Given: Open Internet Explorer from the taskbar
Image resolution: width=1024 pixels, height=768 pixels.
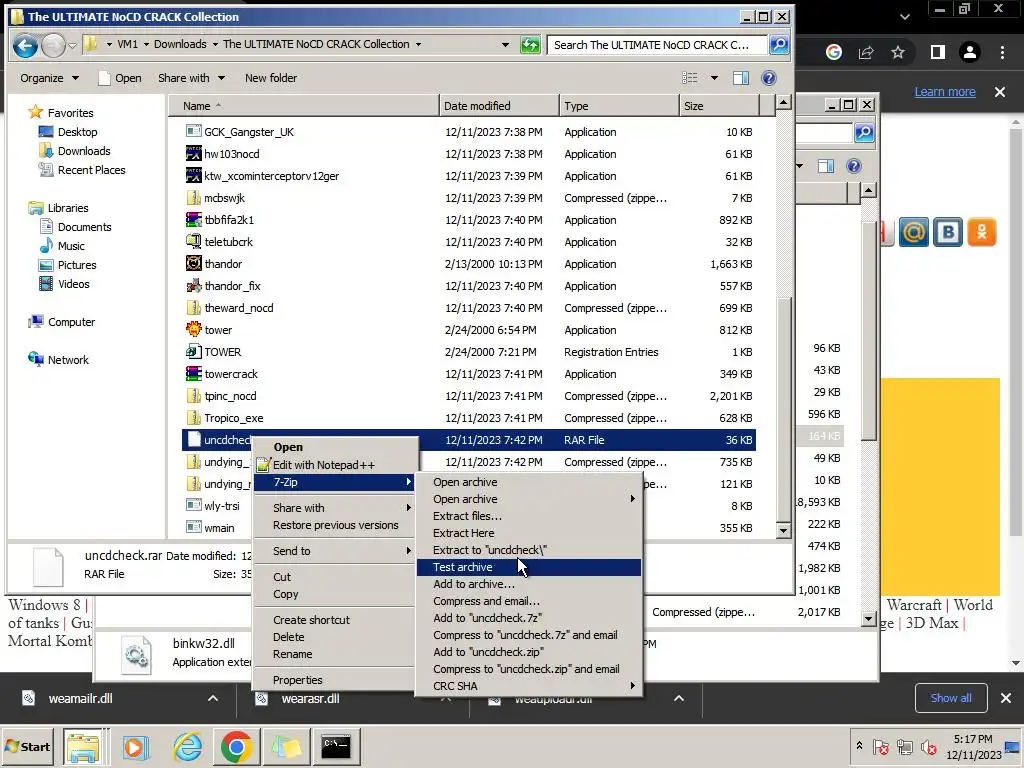Looking at the screenshot, I should (187, 746).
